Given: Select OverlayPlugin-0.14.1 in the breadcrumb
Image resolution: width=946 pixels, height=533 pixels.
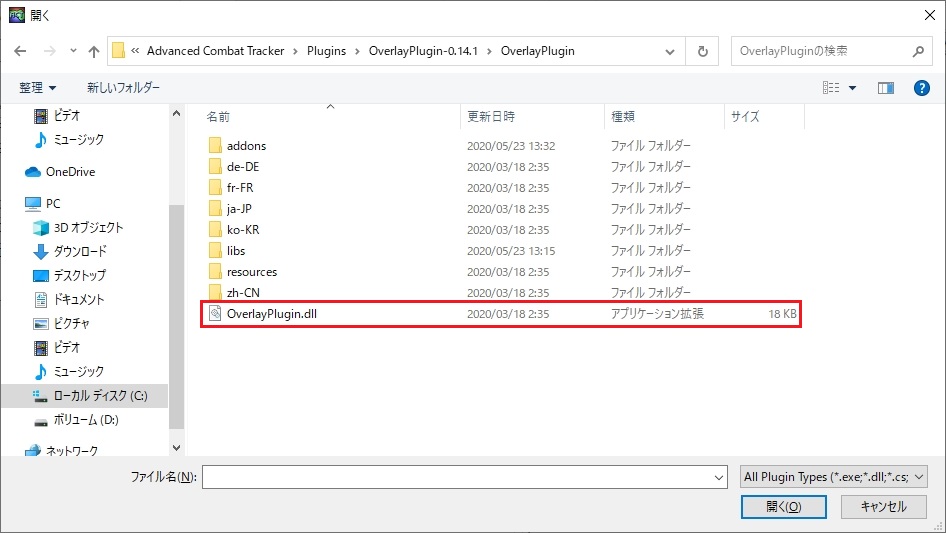Looking at the screenshot, I should [x=423, y=51].
